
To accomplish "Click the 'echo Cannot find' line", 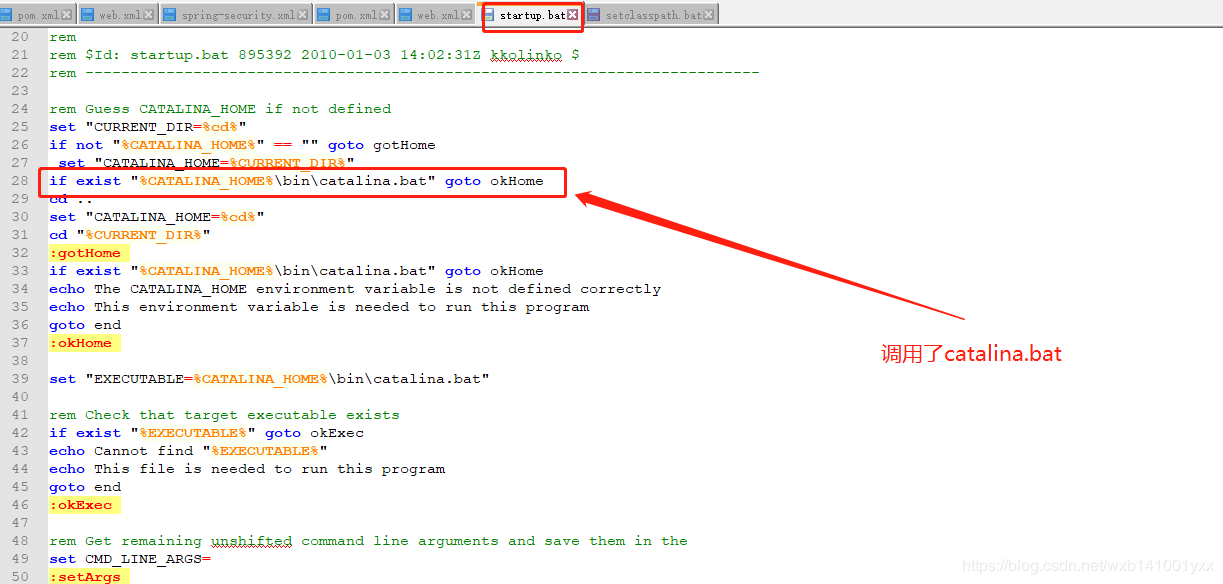I will [188, 451].
